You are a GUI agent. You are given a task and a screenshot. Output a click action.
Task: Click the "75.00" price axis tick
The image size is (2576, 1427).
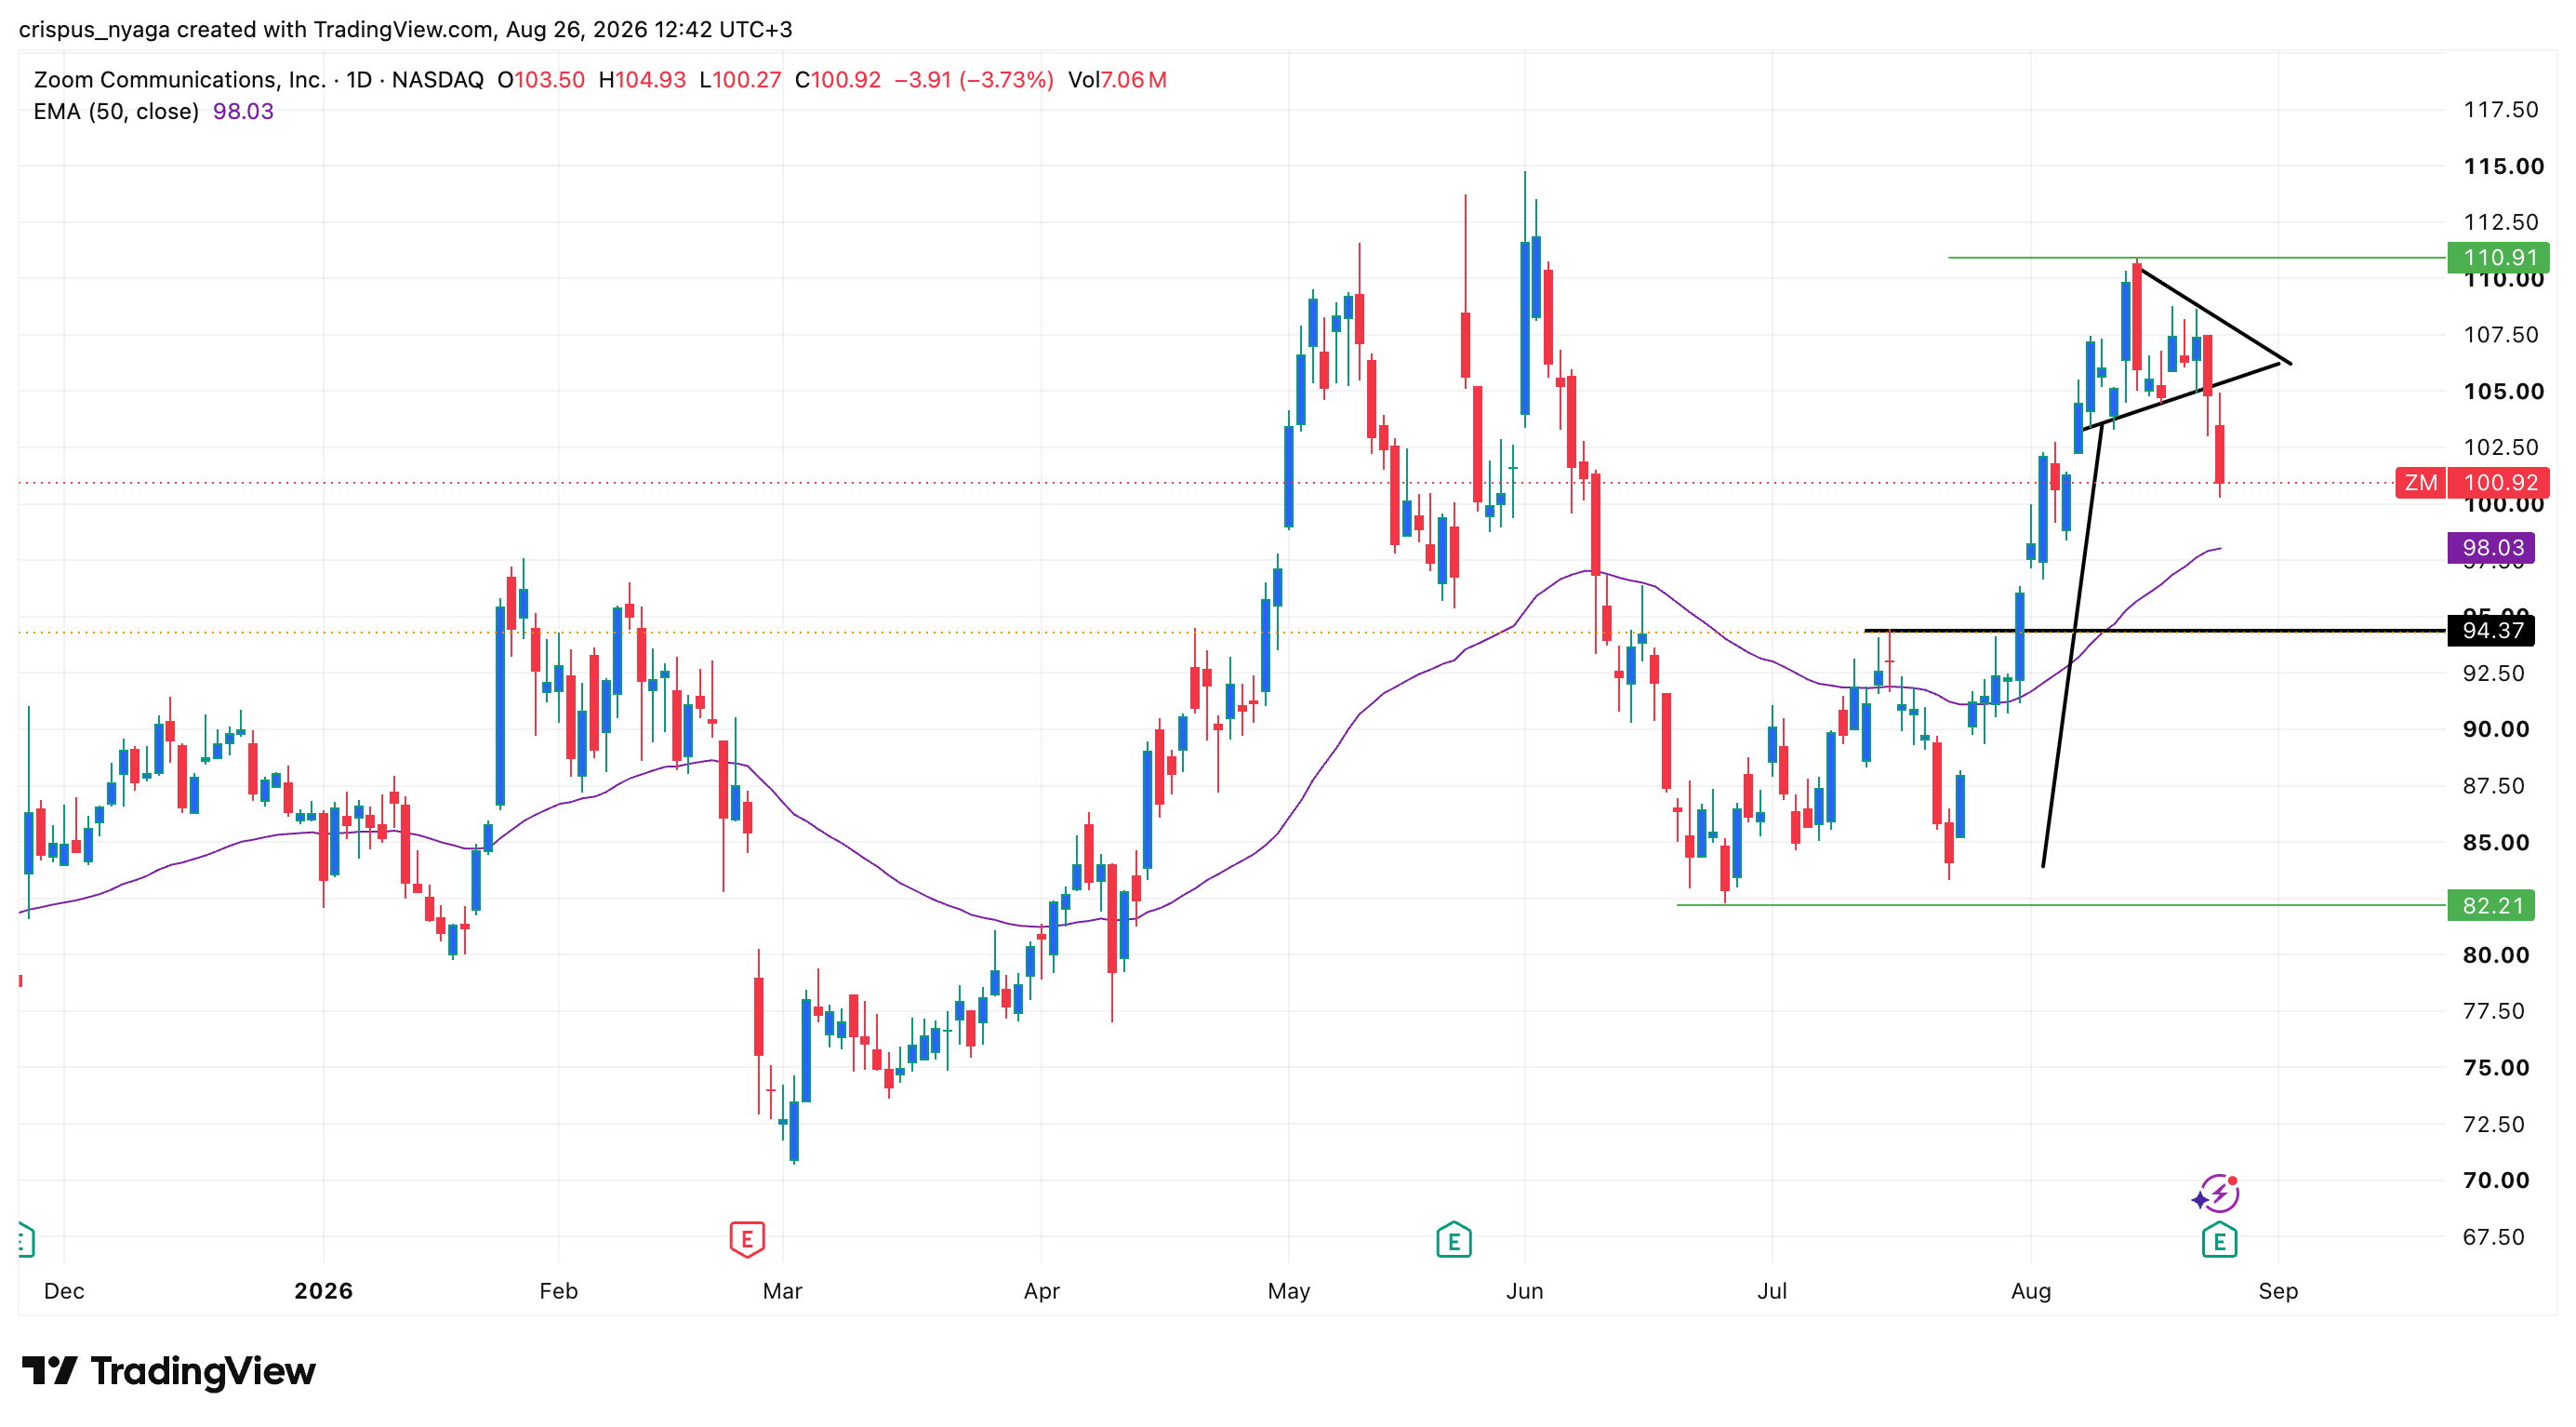(x=2496, y=1067)
